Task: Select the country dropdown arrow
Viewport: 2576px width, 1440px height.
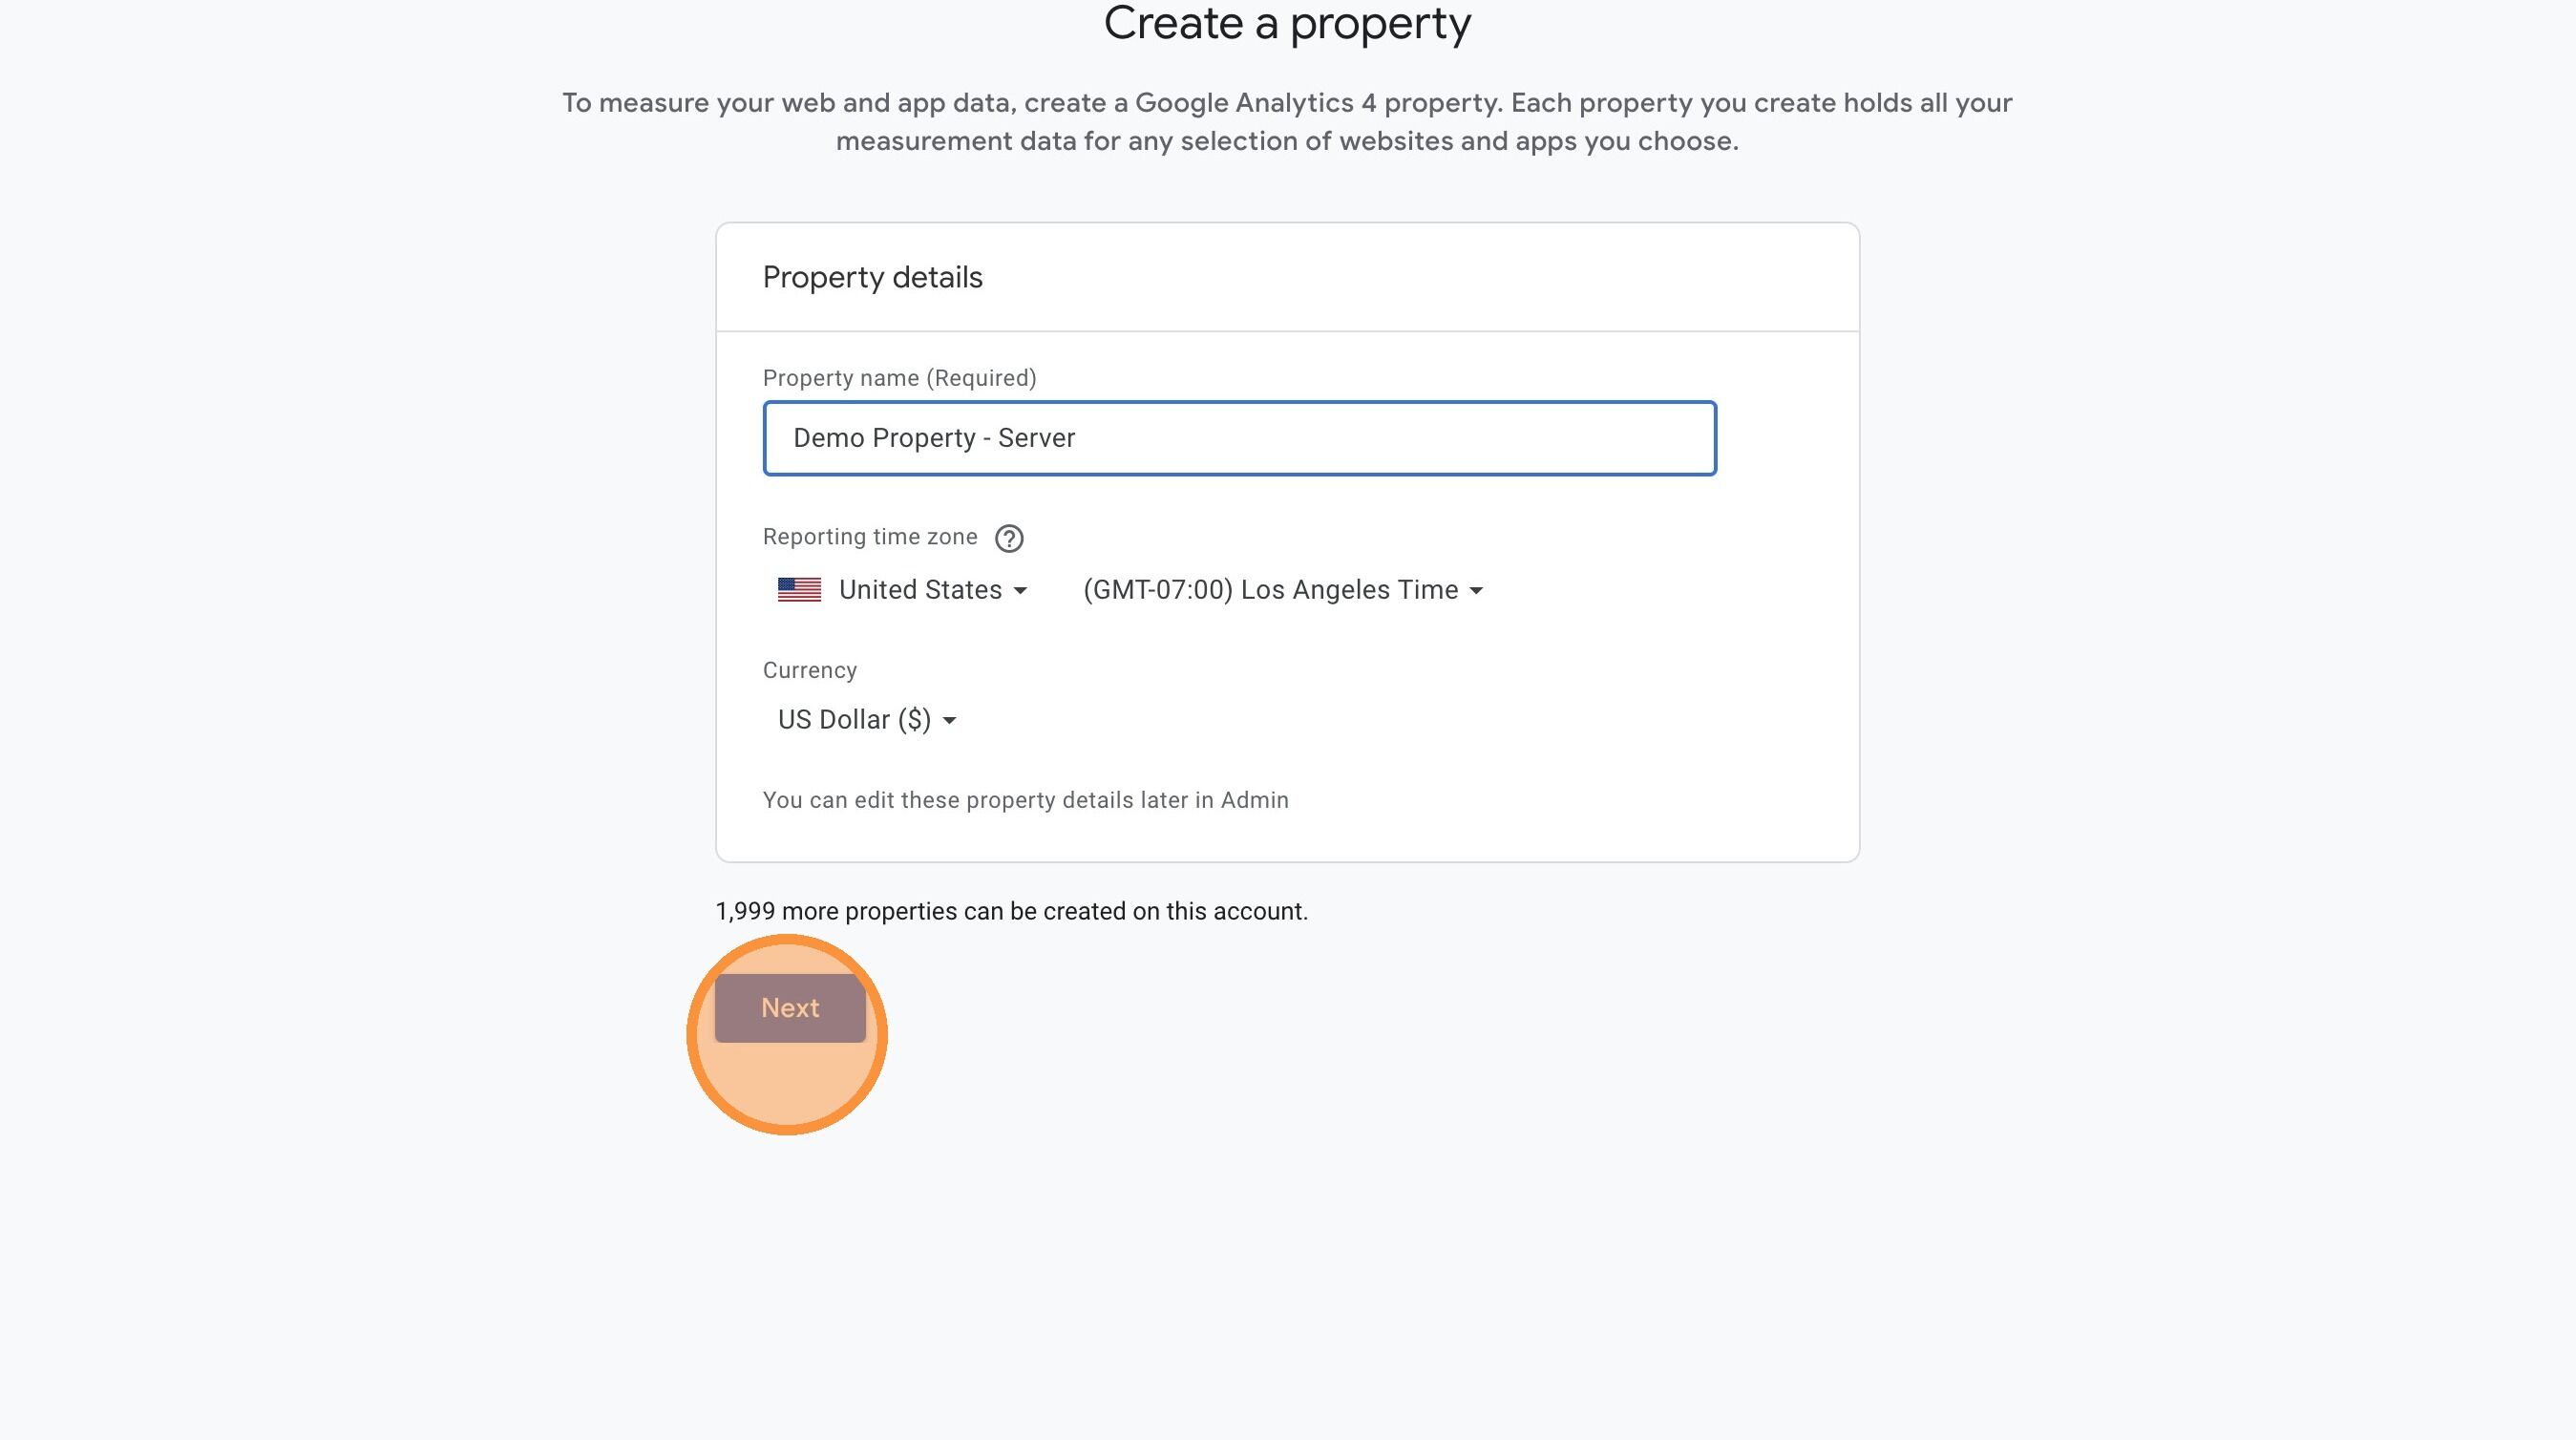Action: click(1022, 590)
